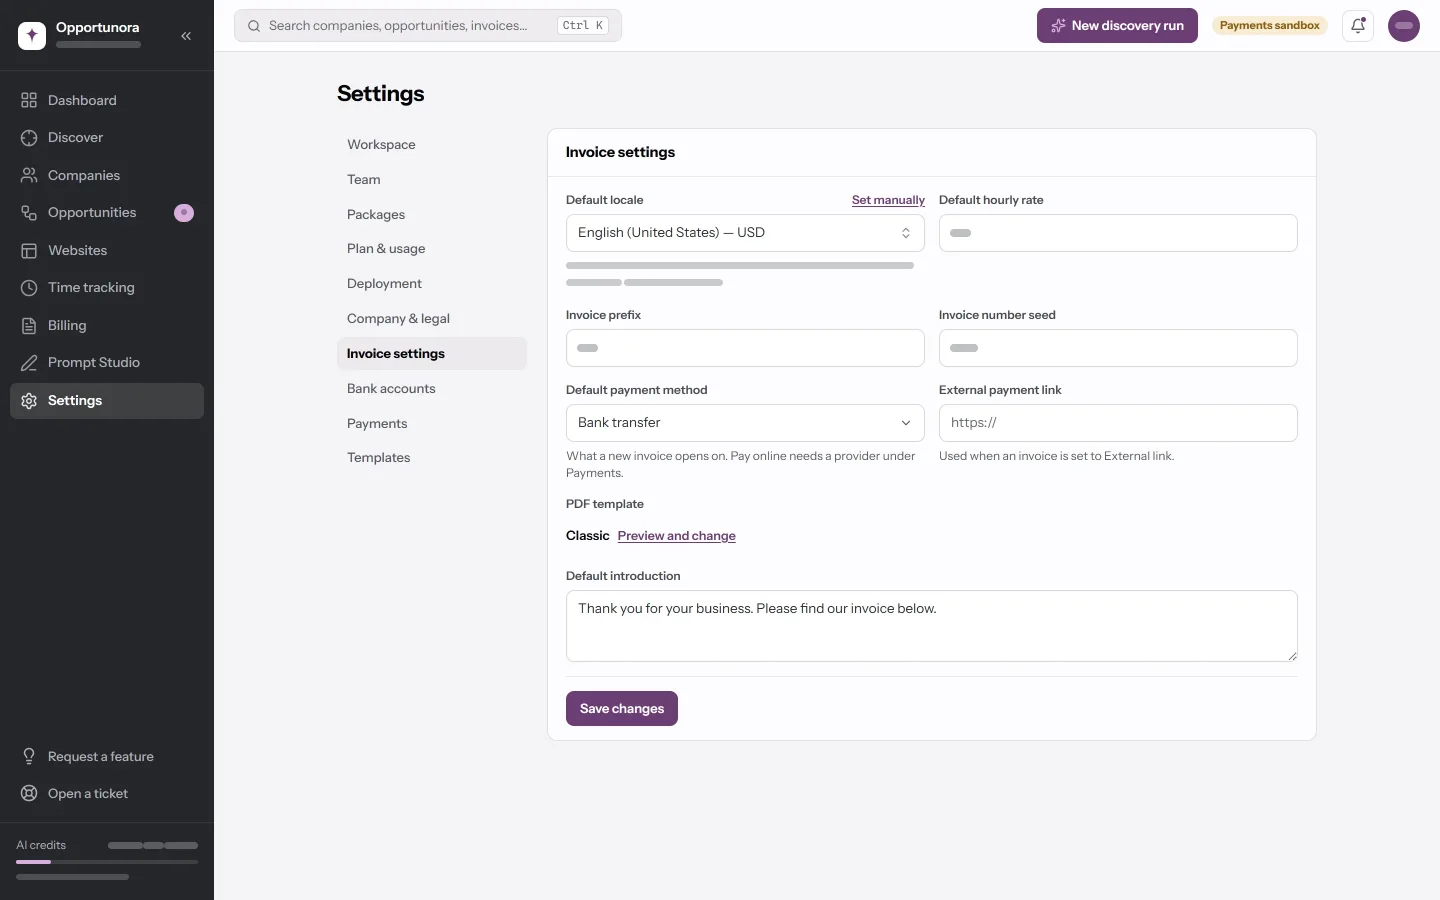Focus the Invoice prefix field
The height and width of the screenshot is (900, 1440).
coord(745,348)
